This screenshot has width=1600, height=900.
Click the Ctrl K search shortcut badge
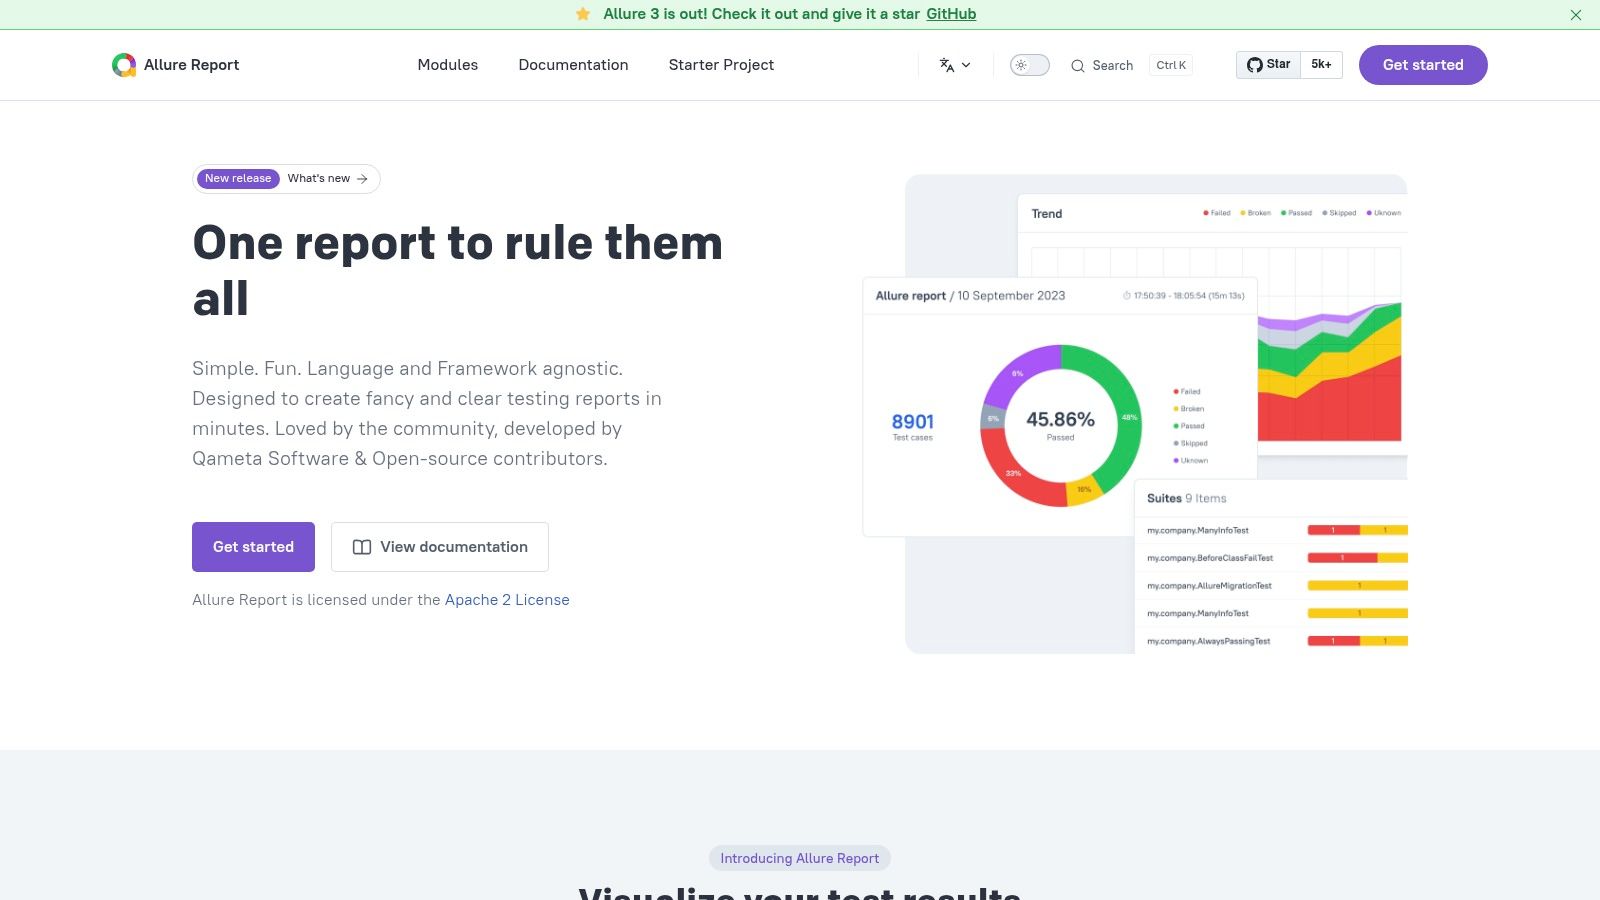coord(1171,65)
